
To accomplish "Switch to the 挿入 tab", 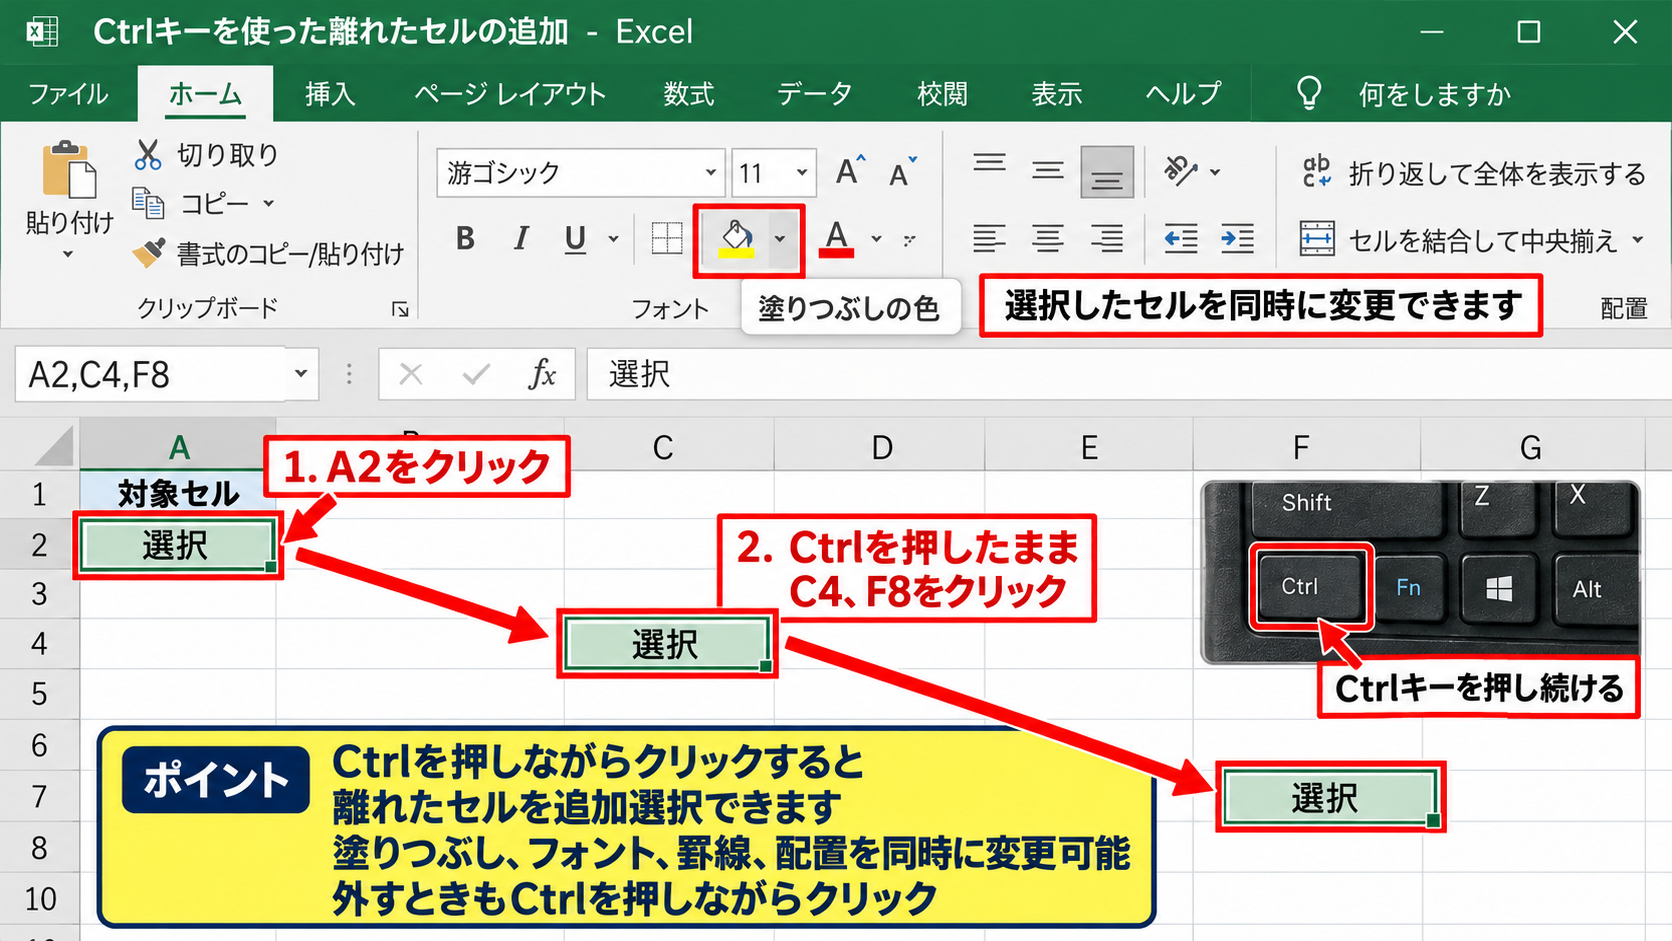I will (x=330, y=94).
